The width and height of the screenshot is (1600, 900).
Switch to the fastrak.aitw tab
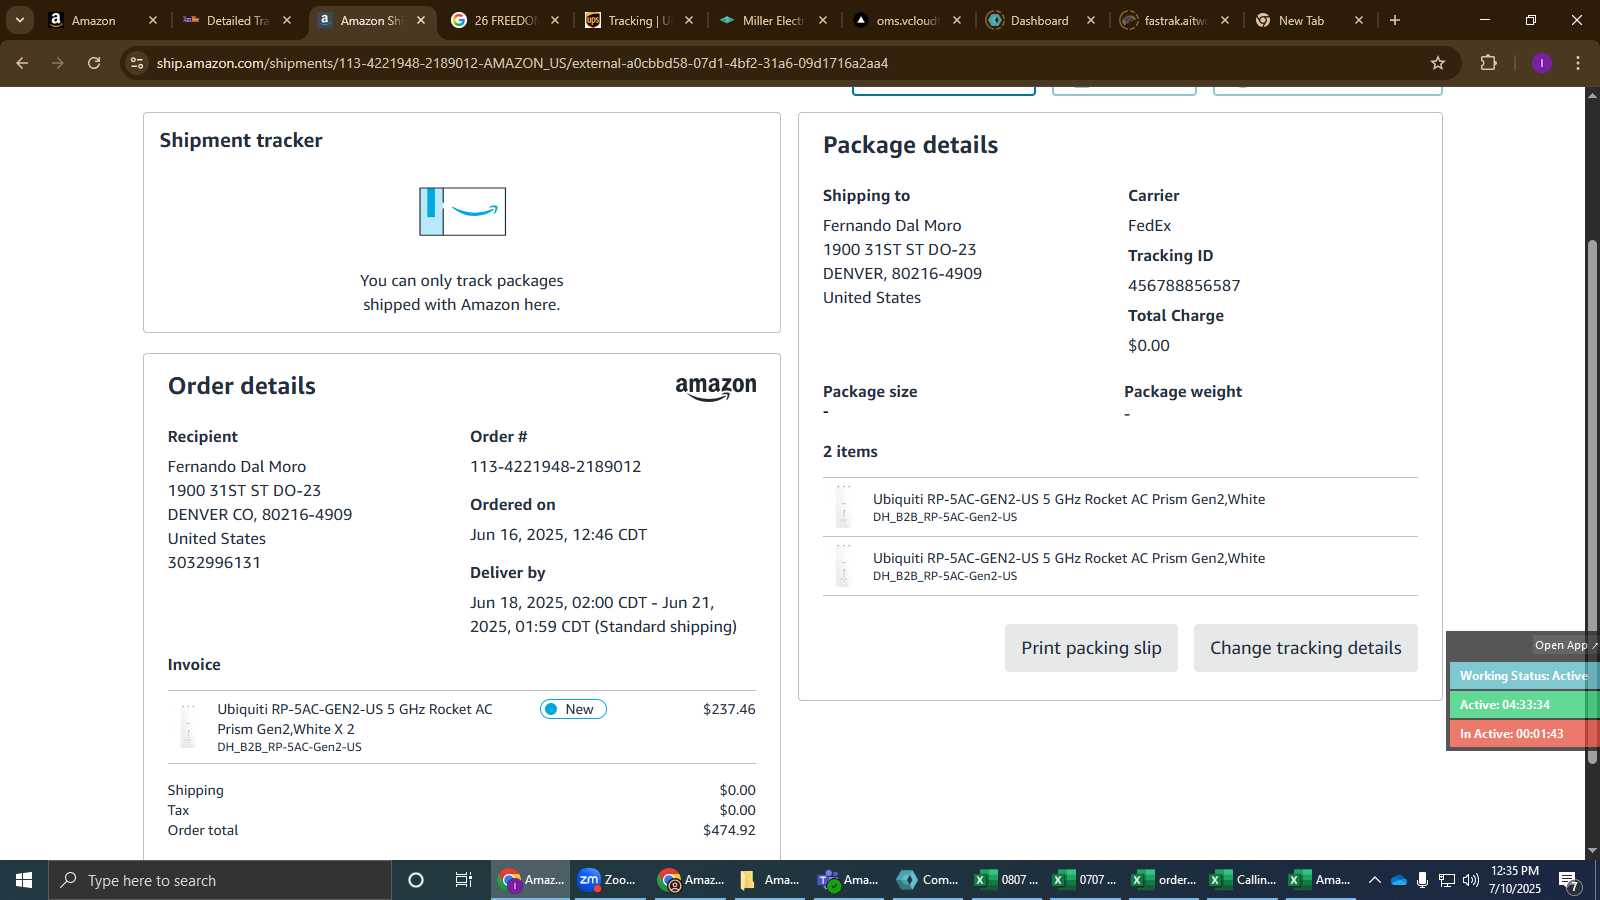pos(1175,20)
